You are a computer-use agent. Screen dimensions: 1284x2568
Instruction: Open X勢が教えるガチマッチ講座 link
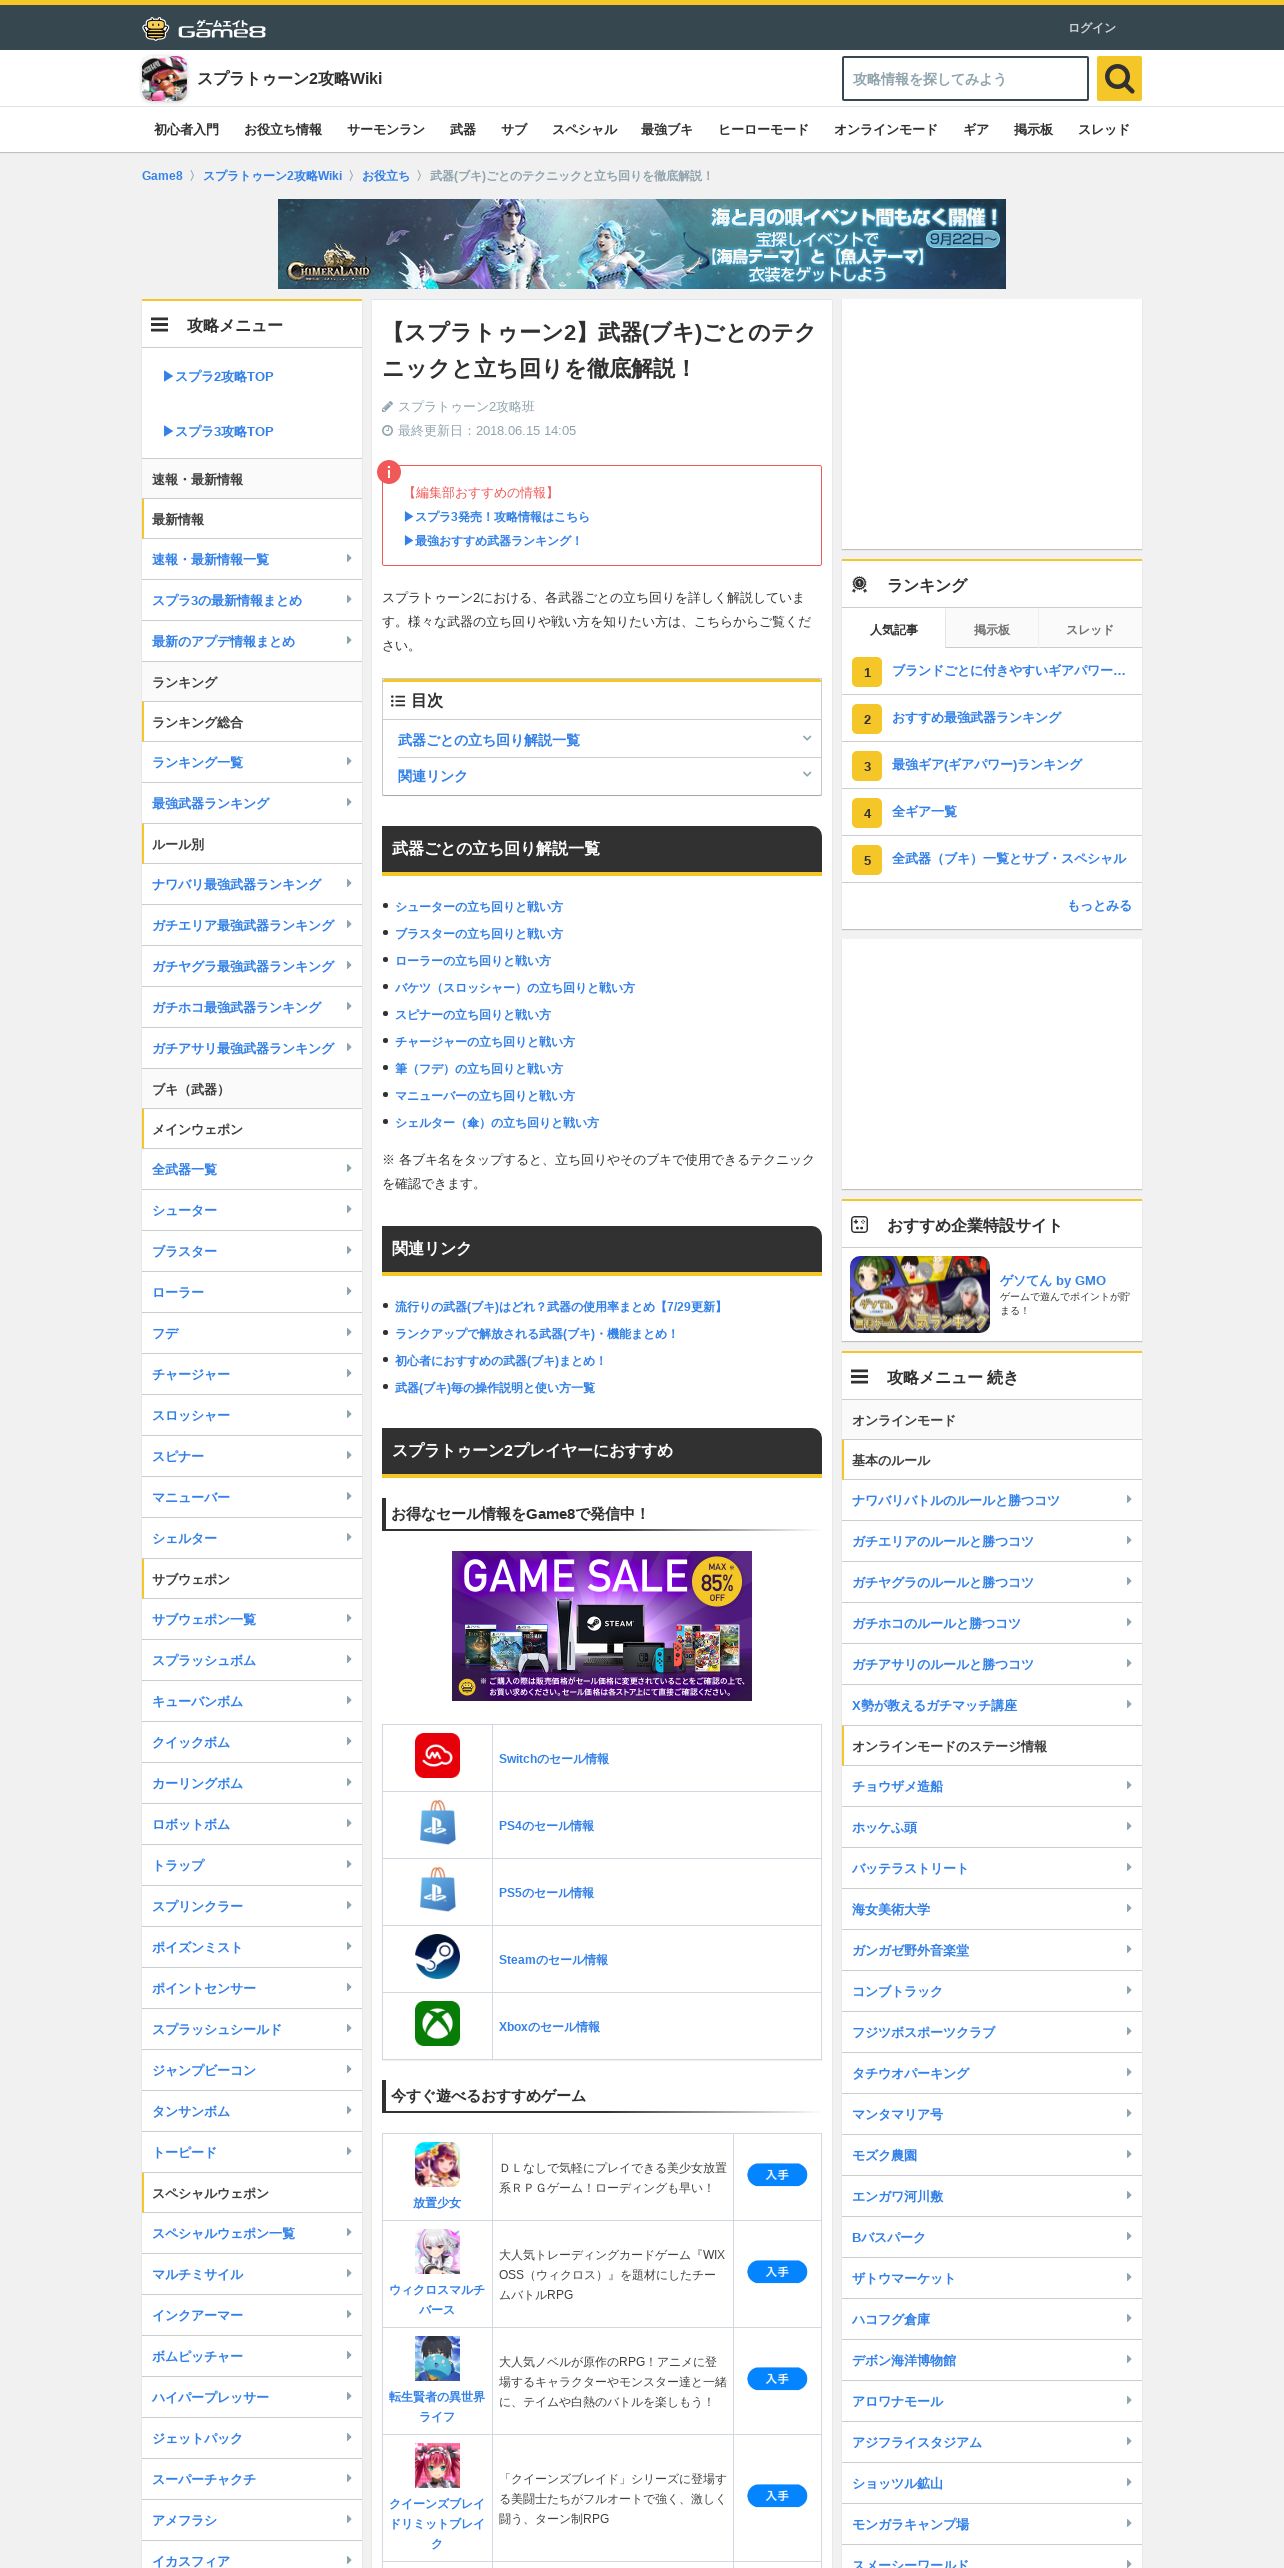(934, 1706)
